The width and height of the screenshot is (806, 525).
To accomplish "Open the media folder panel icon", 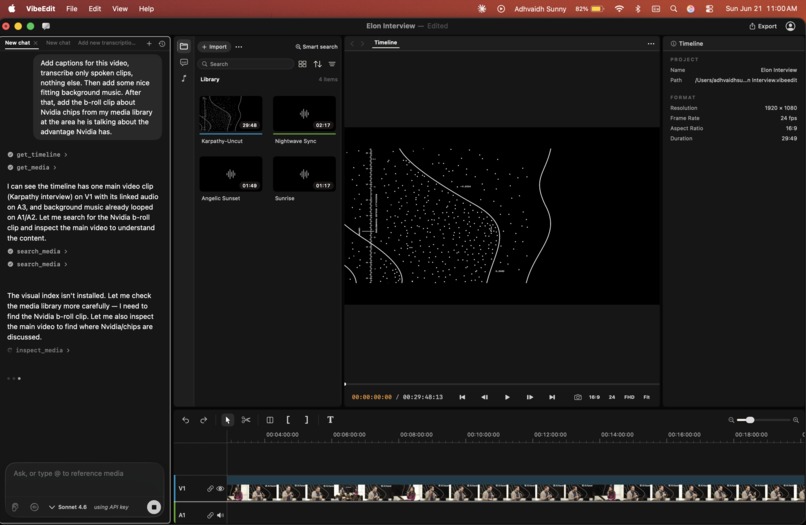I will [184, 46].
